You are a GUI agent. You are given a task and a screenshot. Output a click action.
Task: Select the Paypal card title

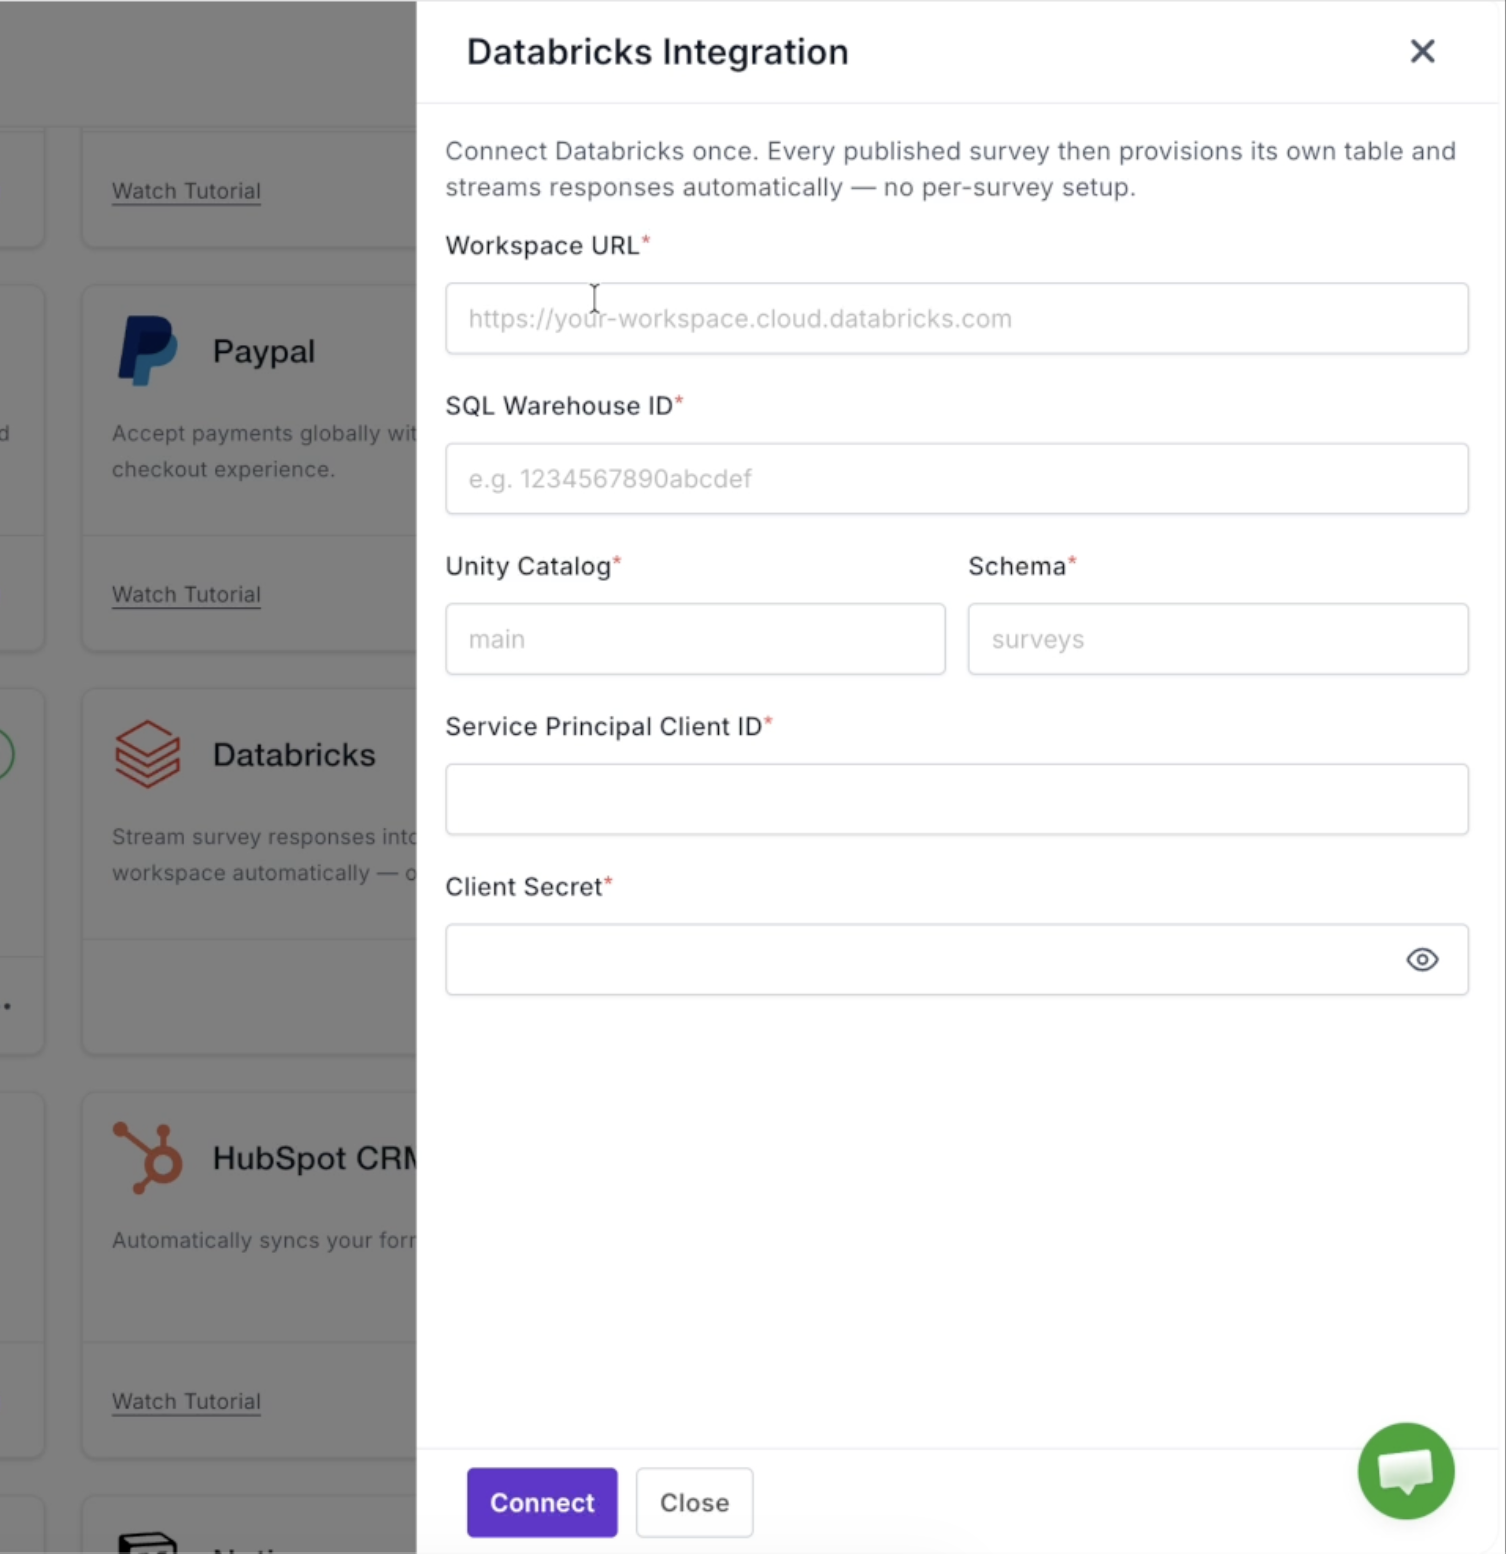[264, 351]
